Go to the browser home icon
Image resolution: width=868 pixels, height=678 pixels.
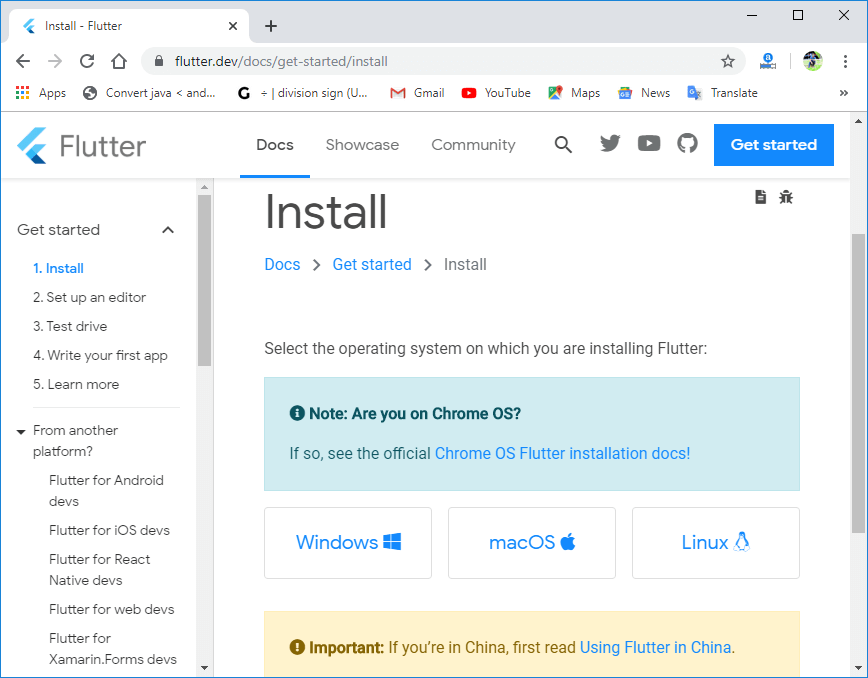coord(119,61)
